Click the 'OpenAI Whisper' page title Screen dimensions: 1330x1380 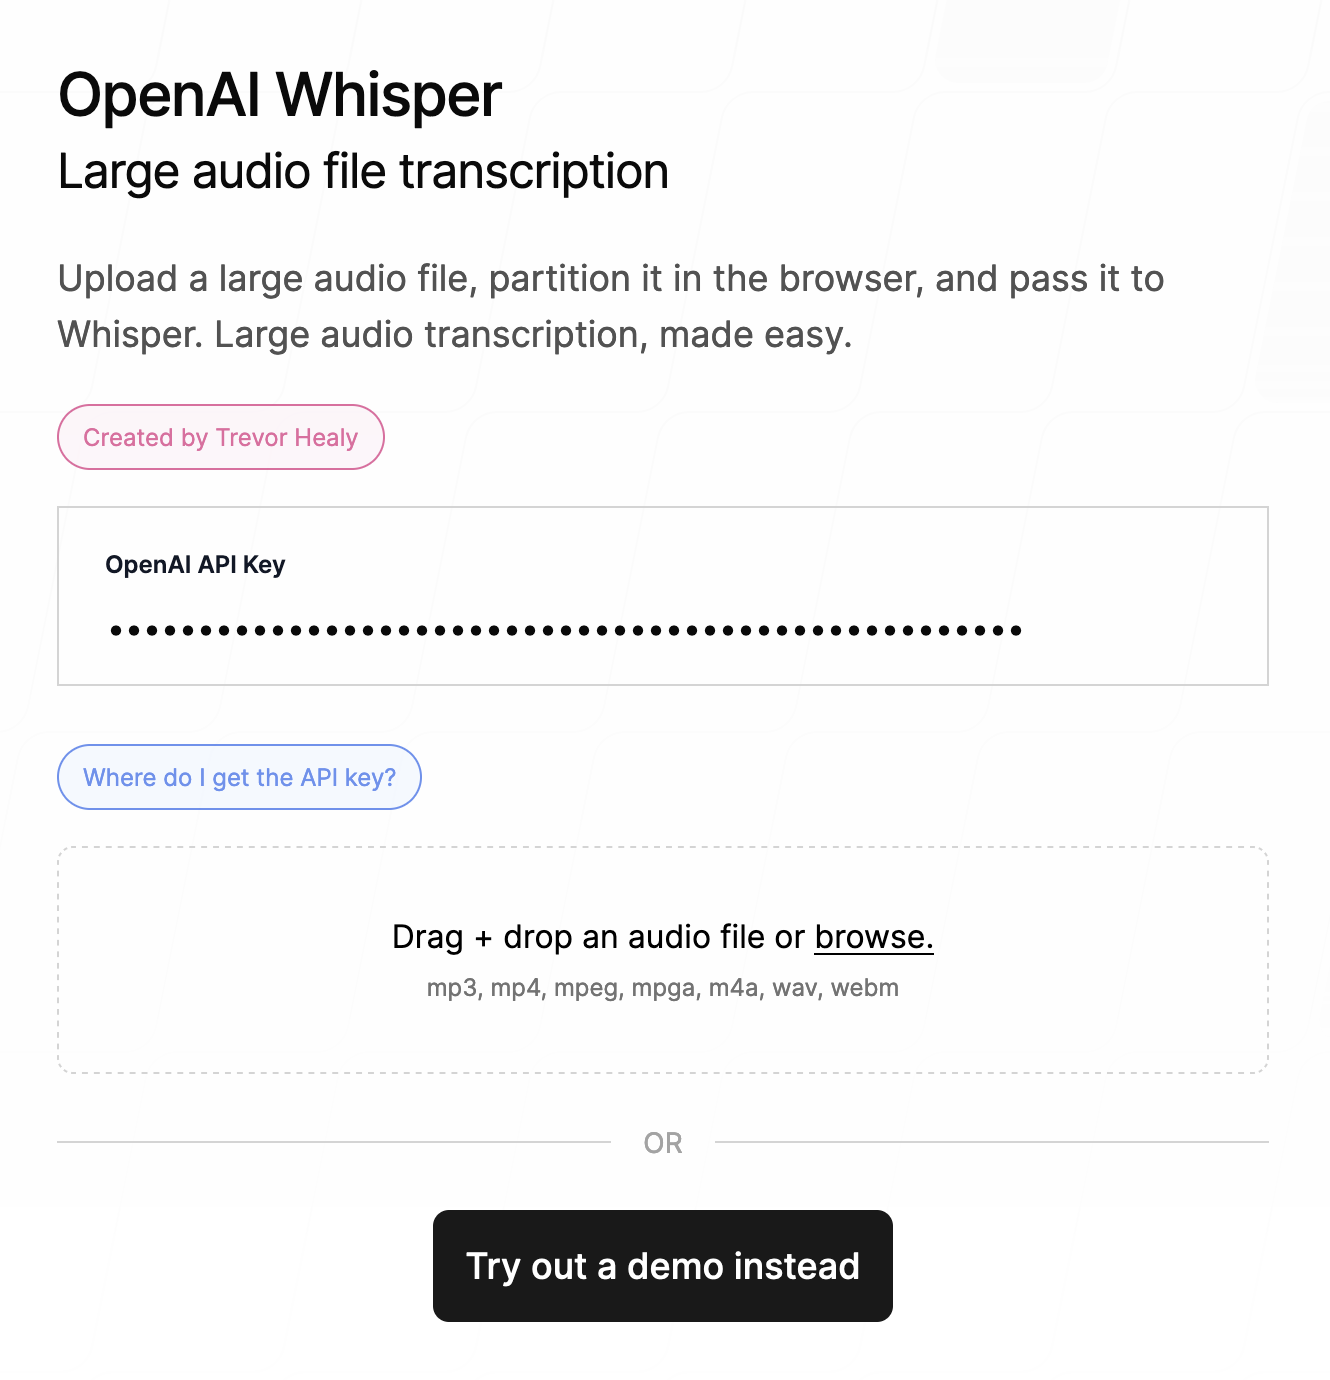tap(280, 96)
